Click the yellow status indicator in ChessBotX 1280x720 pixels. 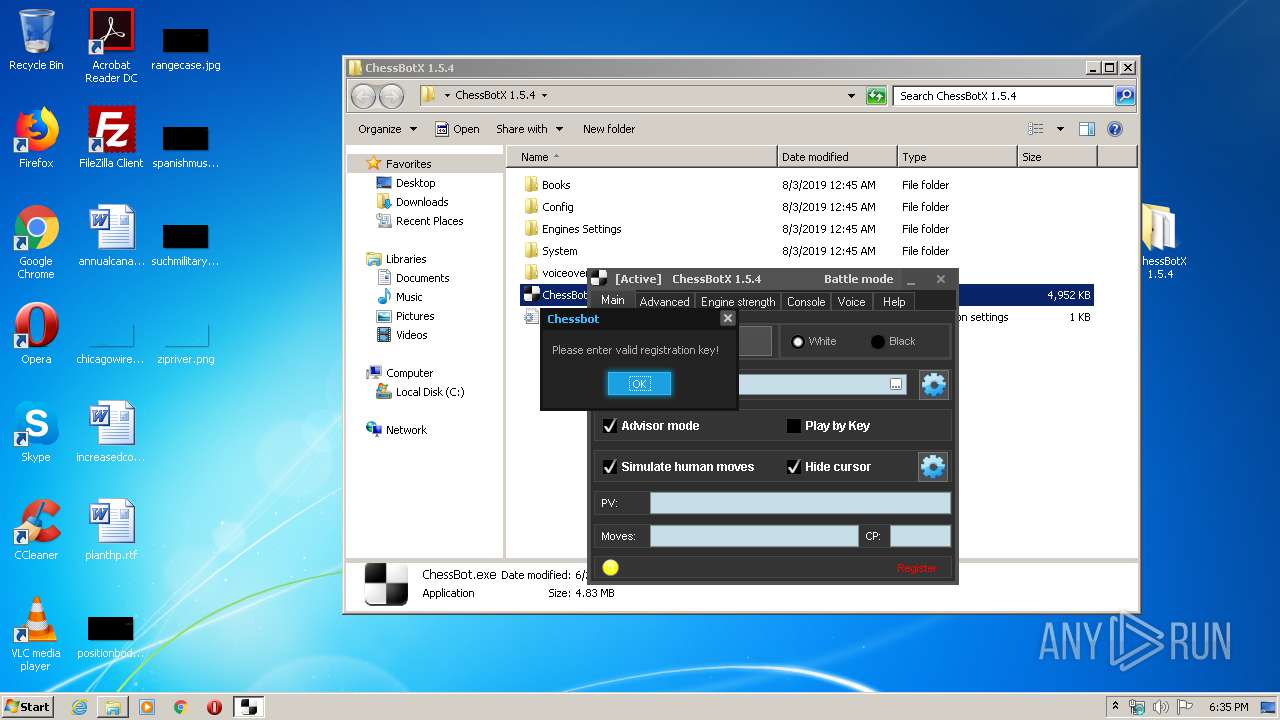click(x=610, y=568)
